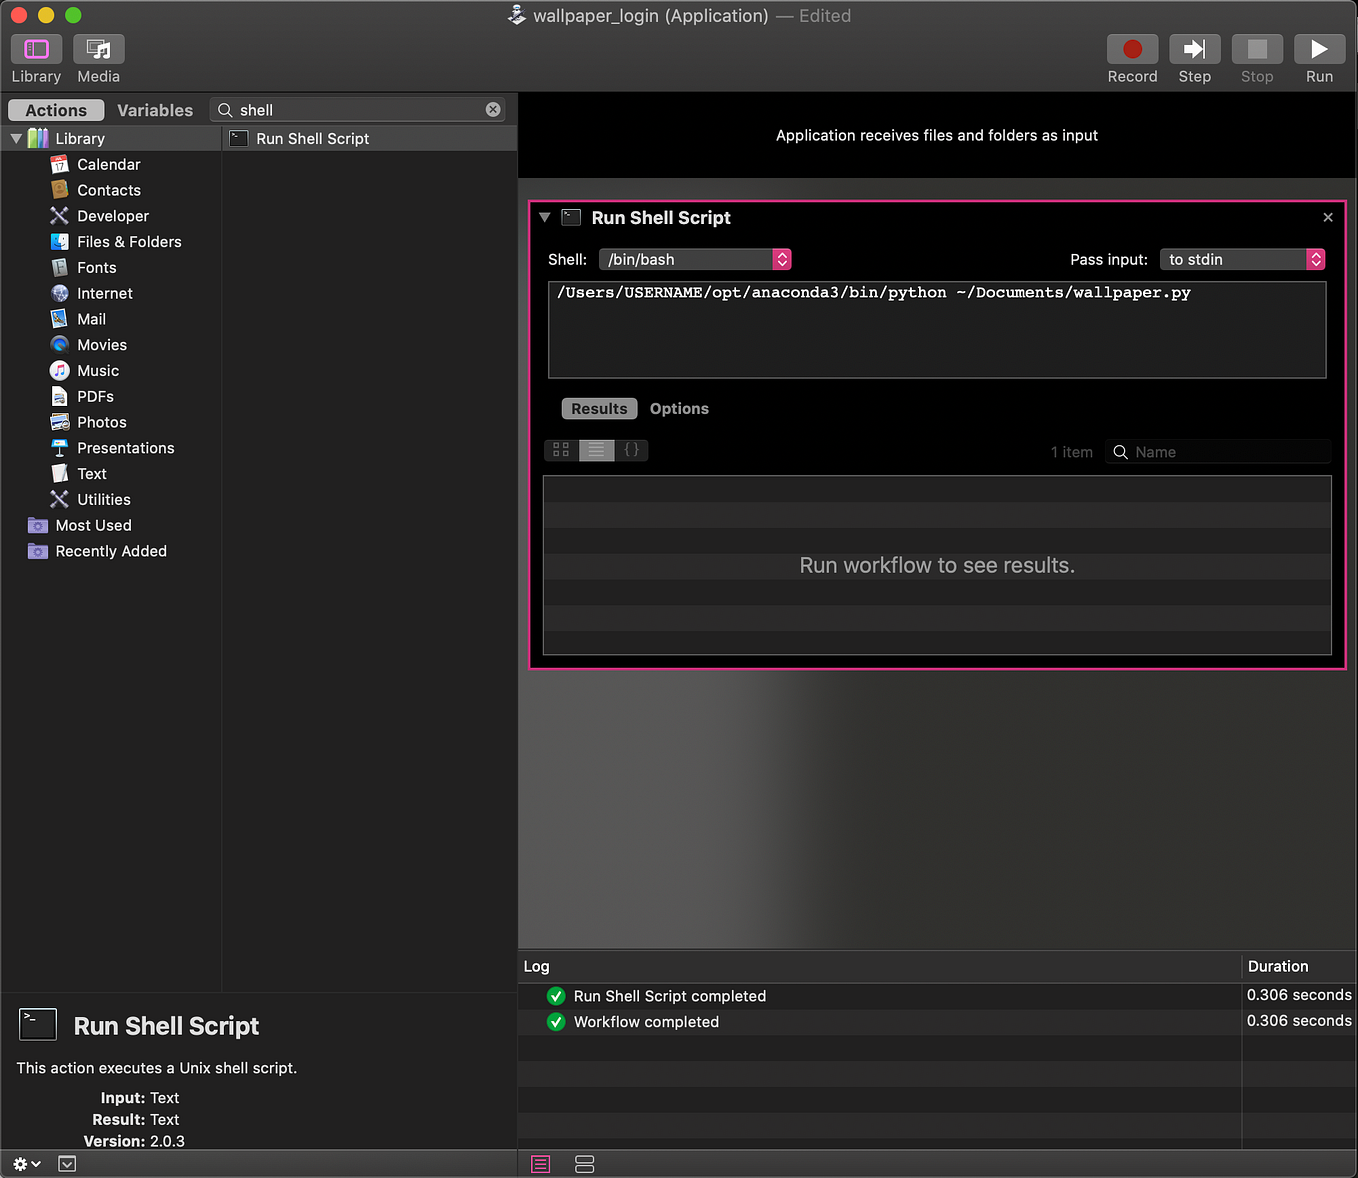This screenshot has height=1178, width=1358.
Task: Toggle the Library panel toolbar button
Action: click(x=36, y=49)
